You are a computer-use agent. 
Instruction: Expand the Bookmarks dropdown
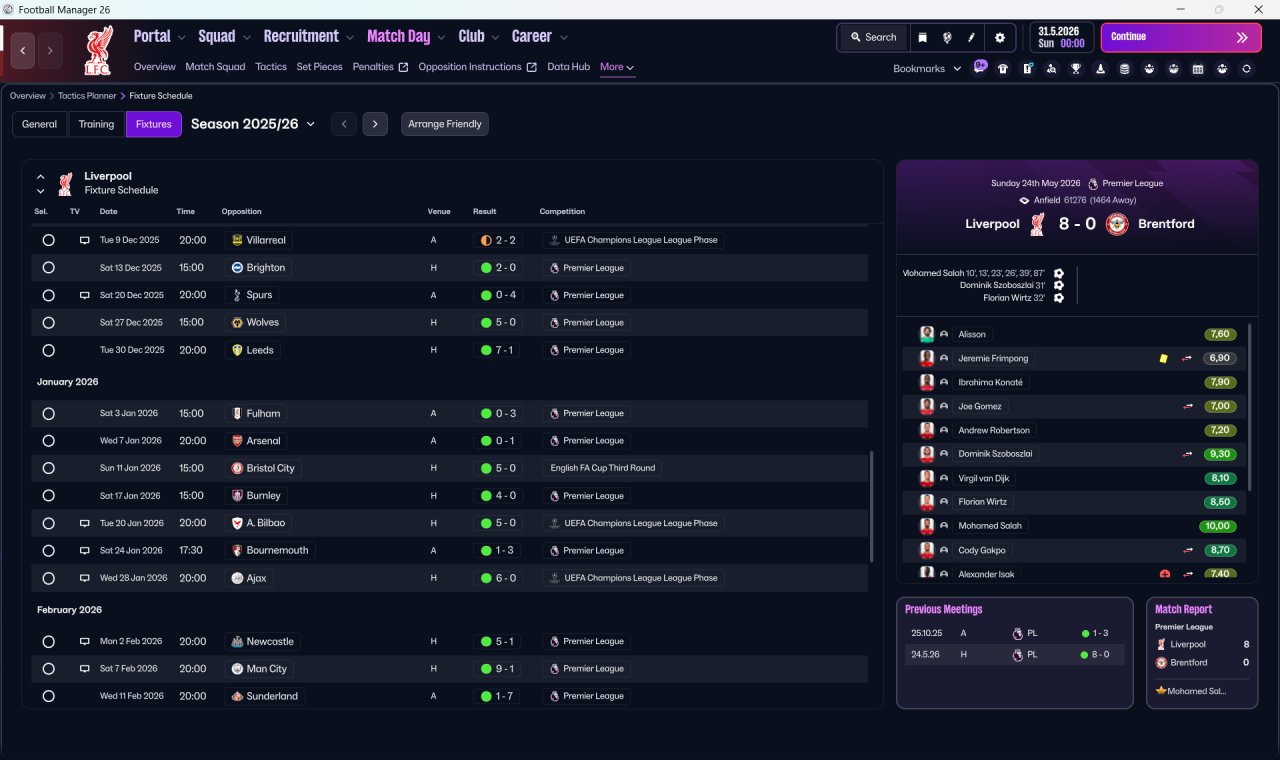coord(927,69)
